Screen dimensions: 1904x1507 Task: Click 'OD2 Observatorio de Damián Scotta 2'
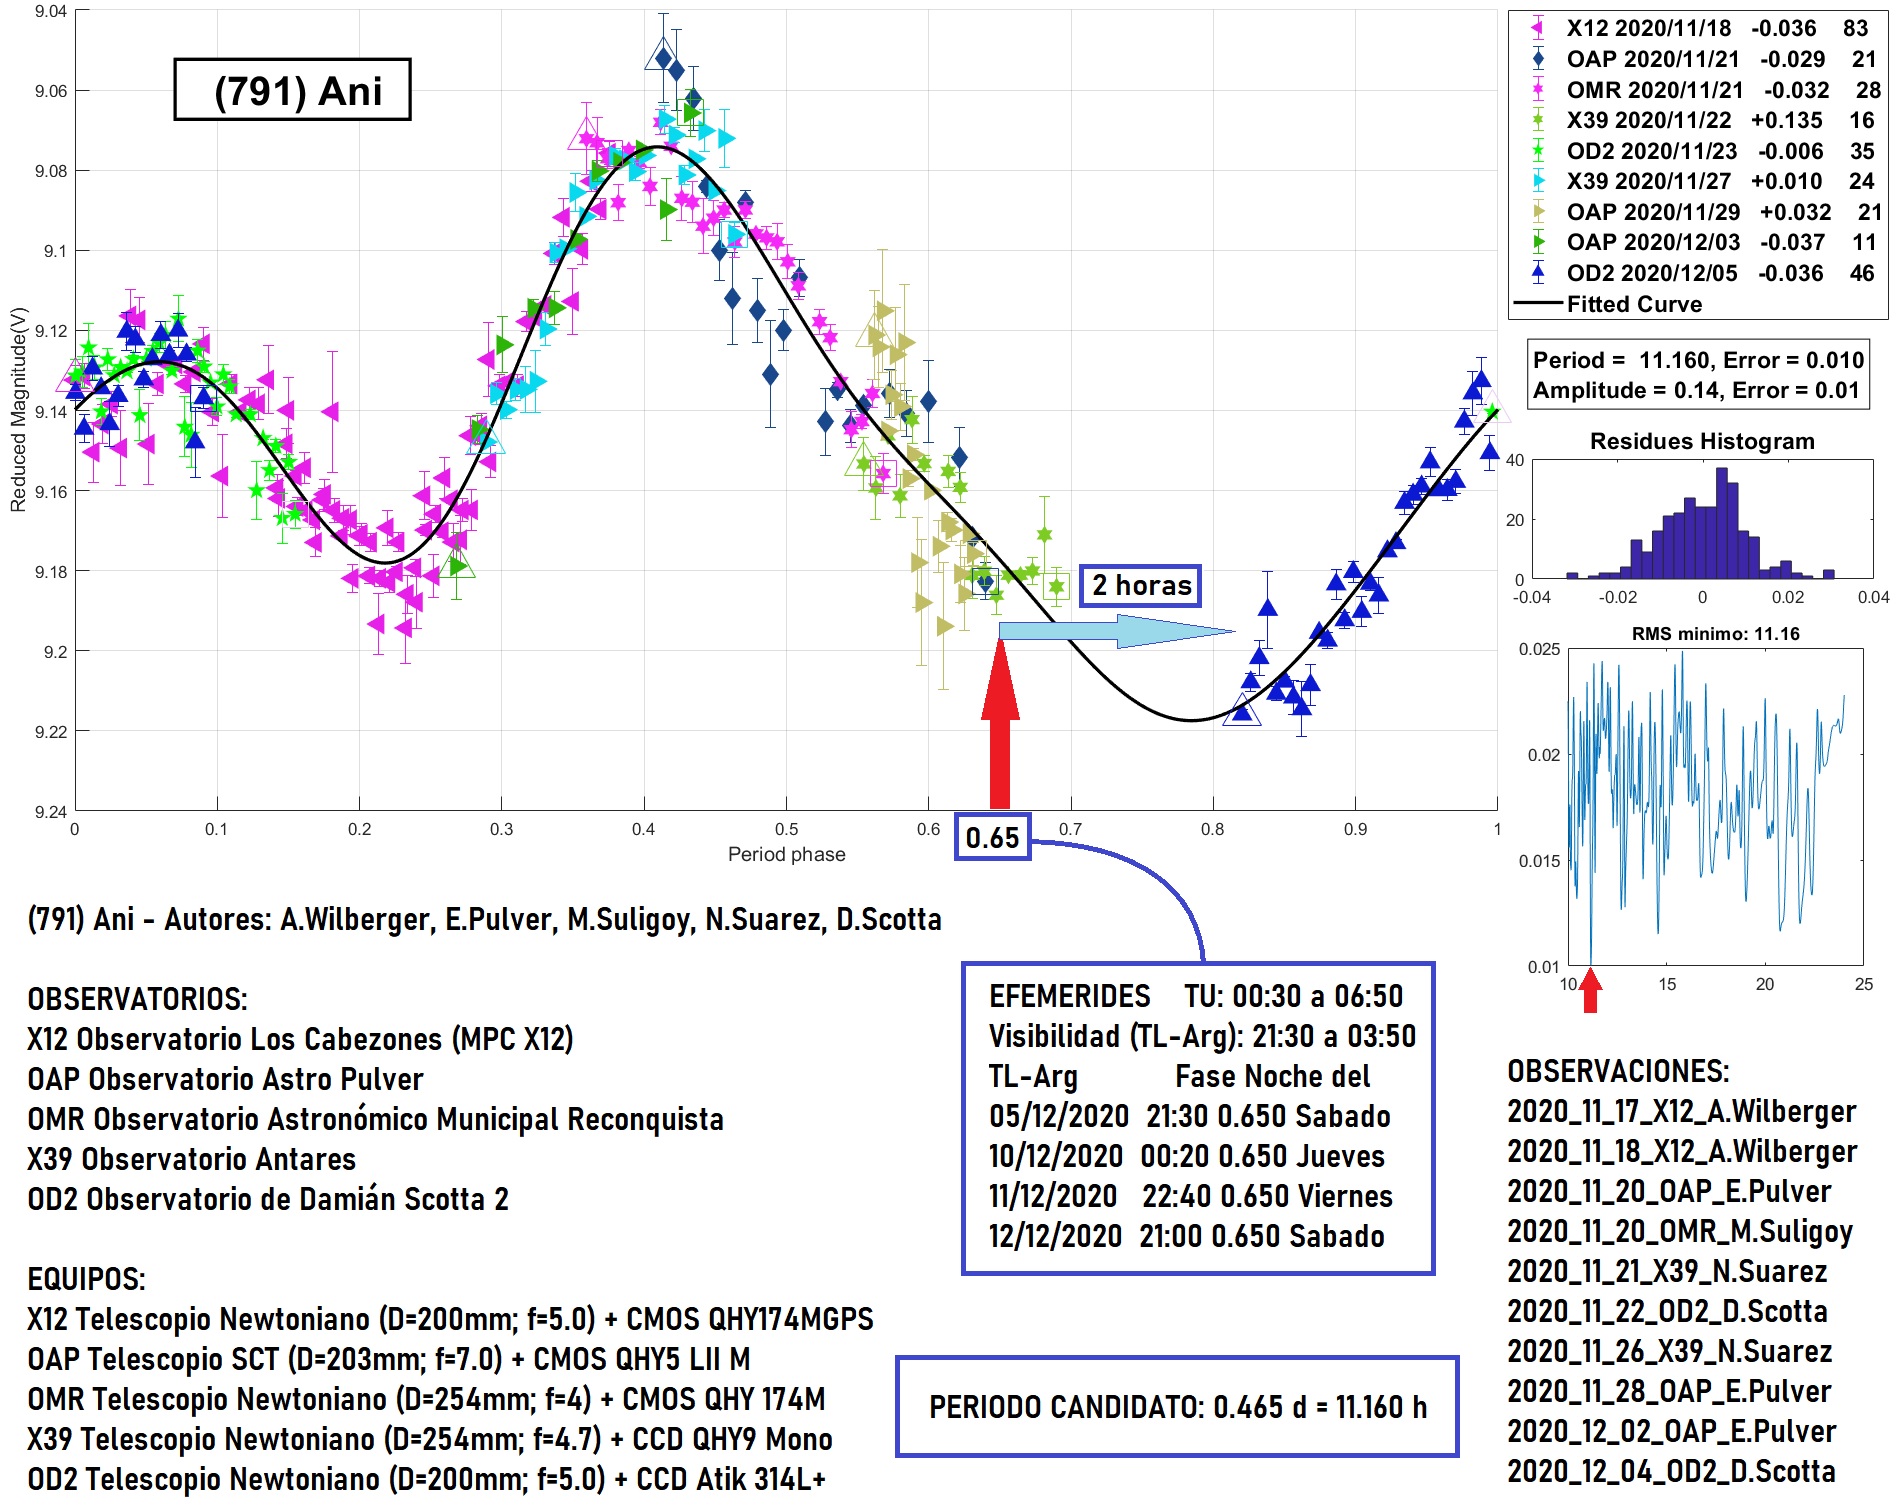coord(268,1199)
